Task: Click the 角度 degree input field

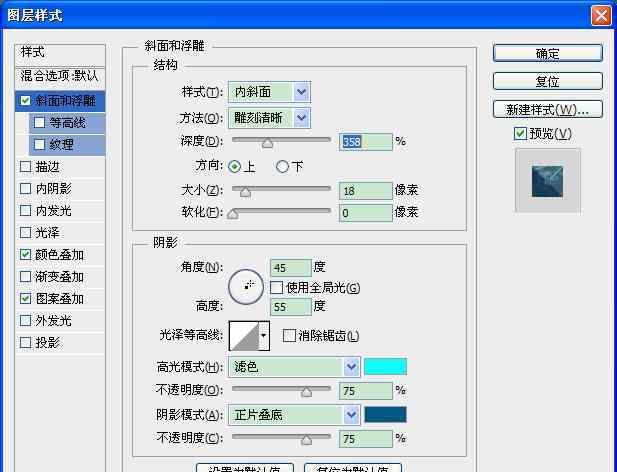Action: coord(291,268)
